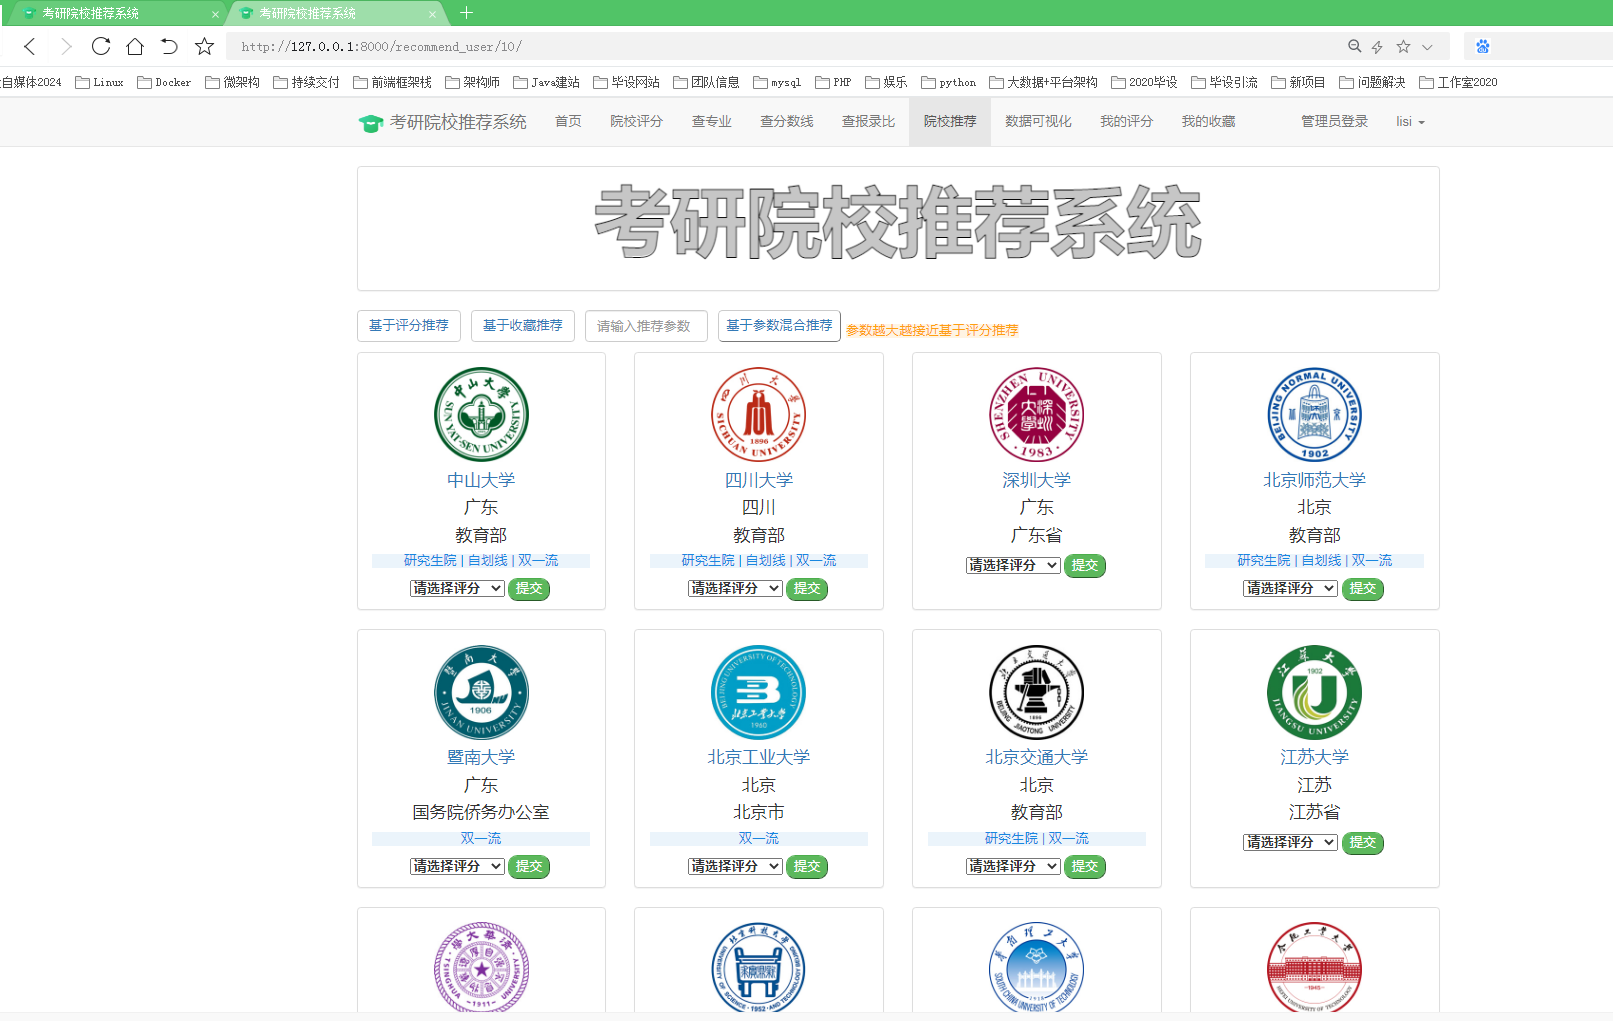Submit rating for 深圳大学 with 提交
Screen dimensions: 1613x1021
pos(1085,566)
